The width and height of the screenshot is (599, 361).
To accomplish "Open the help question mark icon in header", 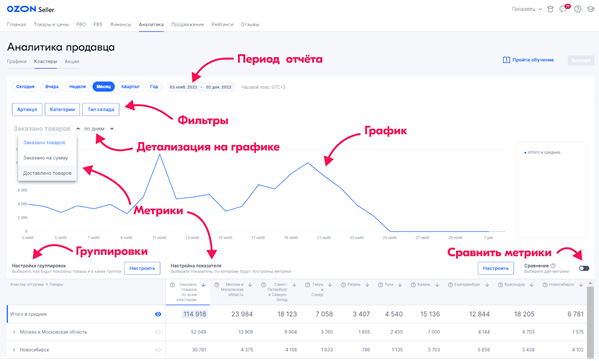I will point(578,9).
